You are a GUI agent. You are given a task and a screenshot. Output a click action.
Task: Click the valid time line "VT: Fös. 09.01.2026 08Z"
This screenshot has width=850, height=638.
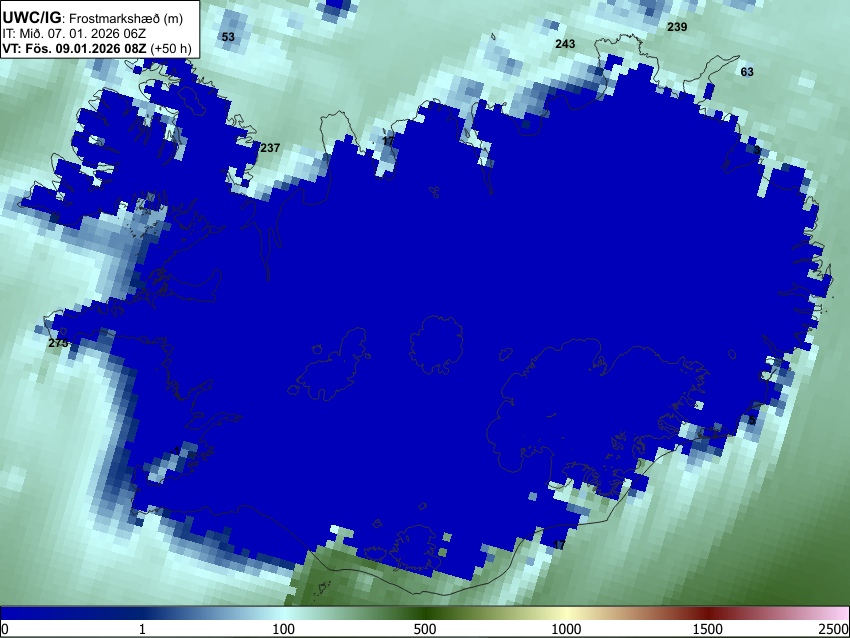[x=74, y=48]
